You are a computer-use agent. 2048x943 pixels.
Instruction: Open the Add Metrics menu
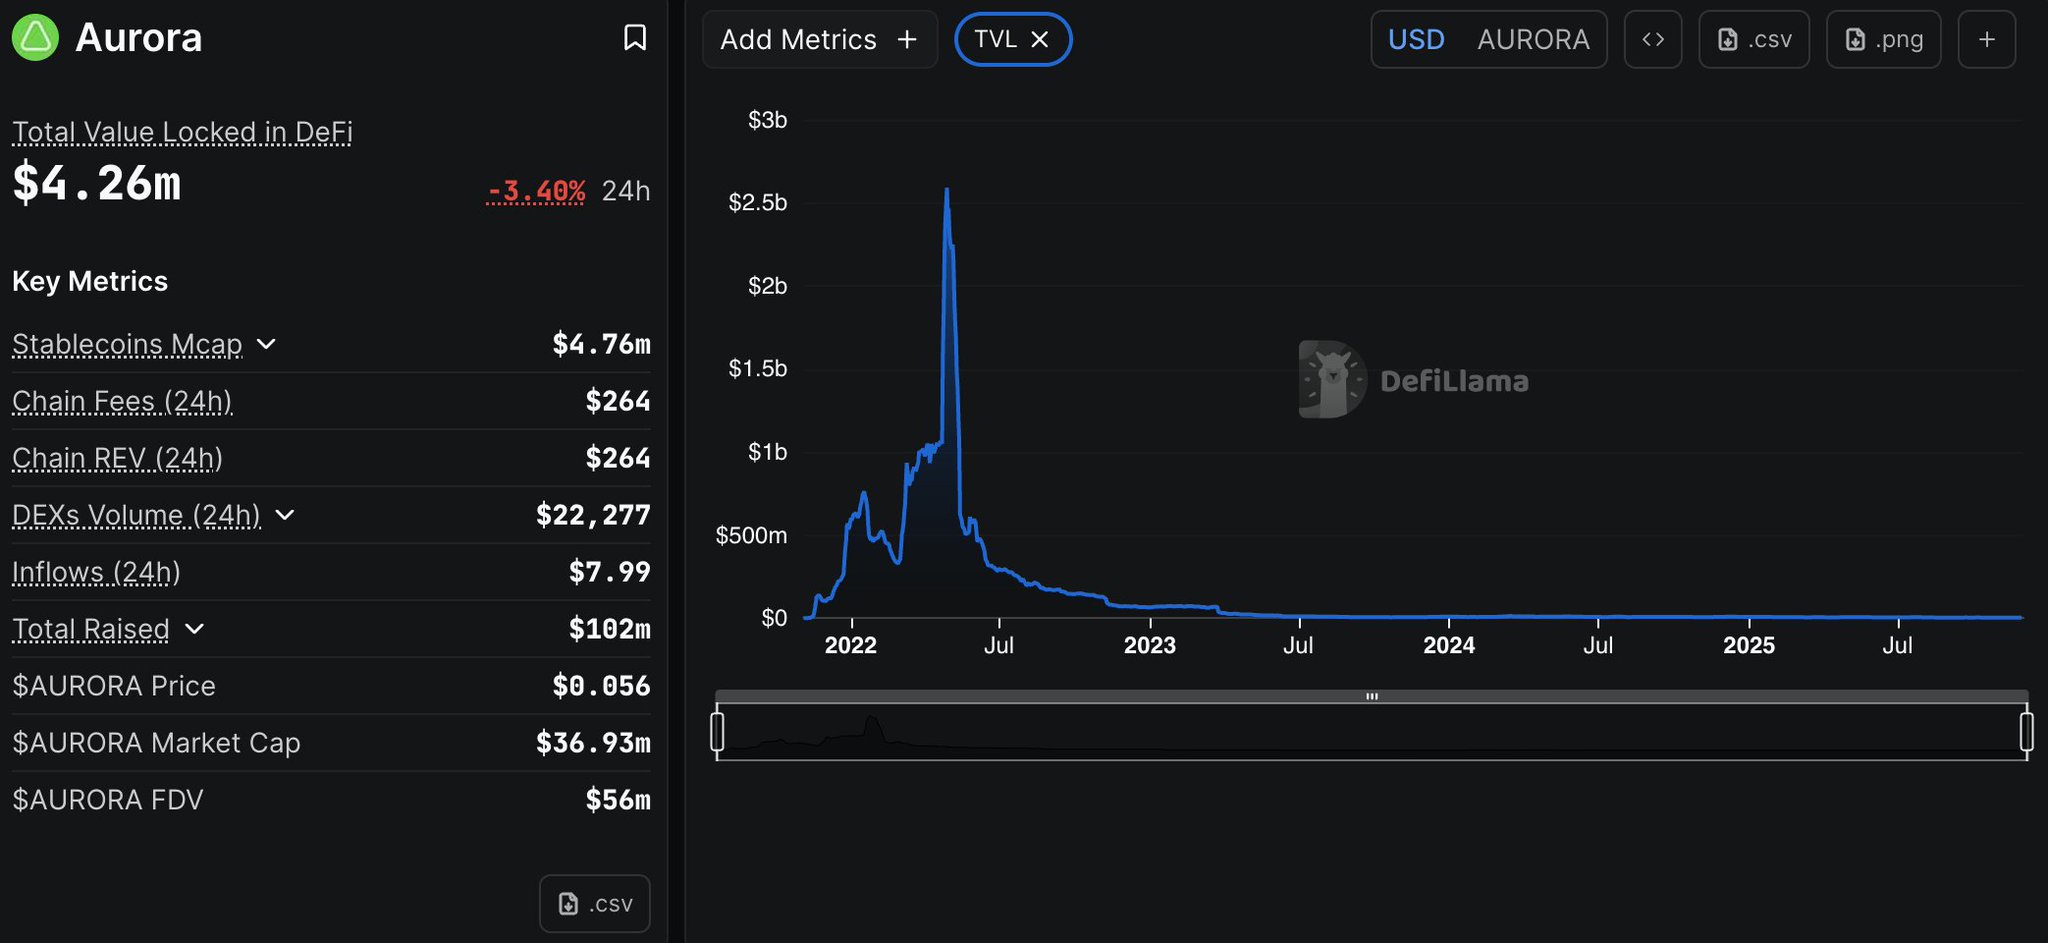819,40
